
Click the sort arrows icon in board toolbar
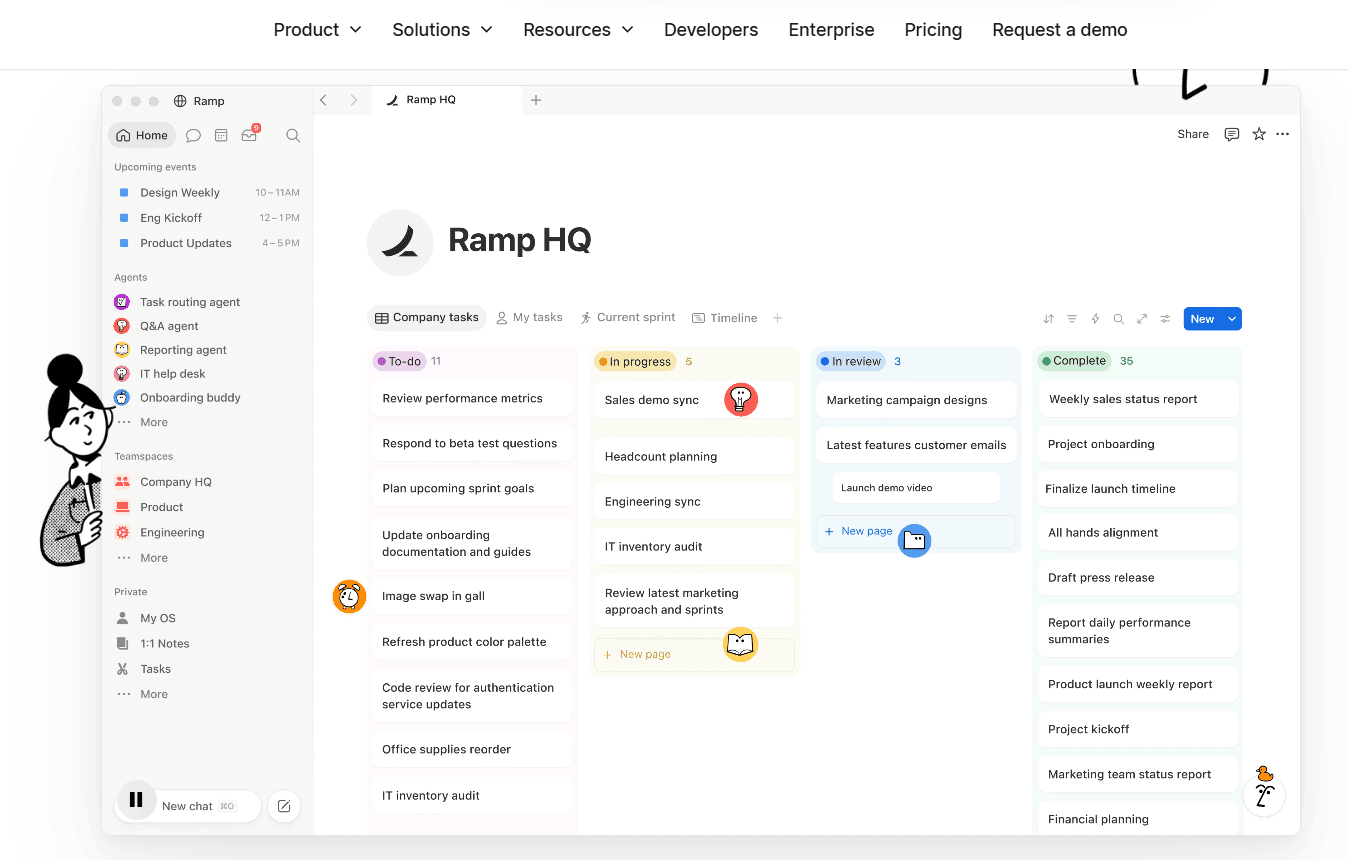coord(1048,319)
